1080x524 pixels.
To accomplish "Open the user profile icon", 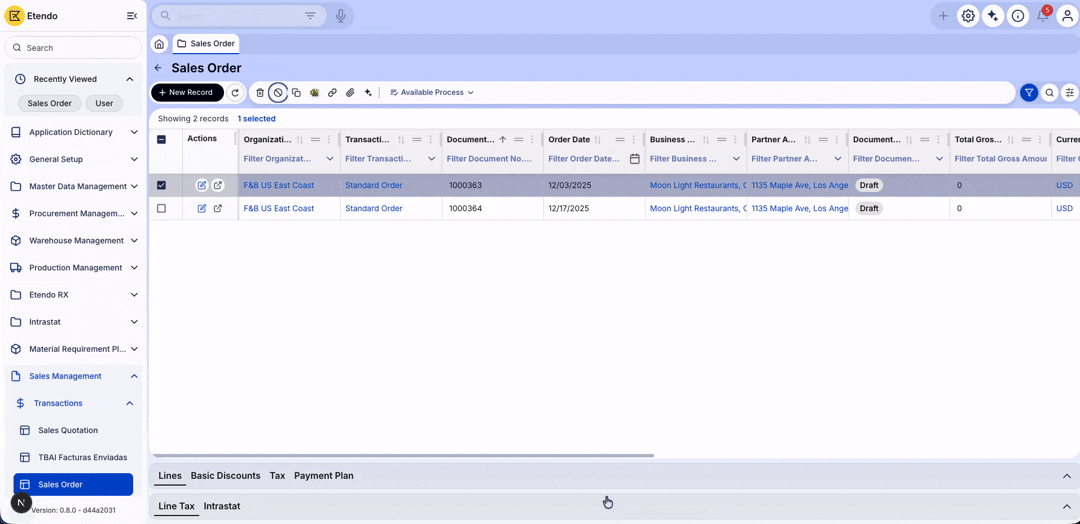I will click(x=1067, y=16).
